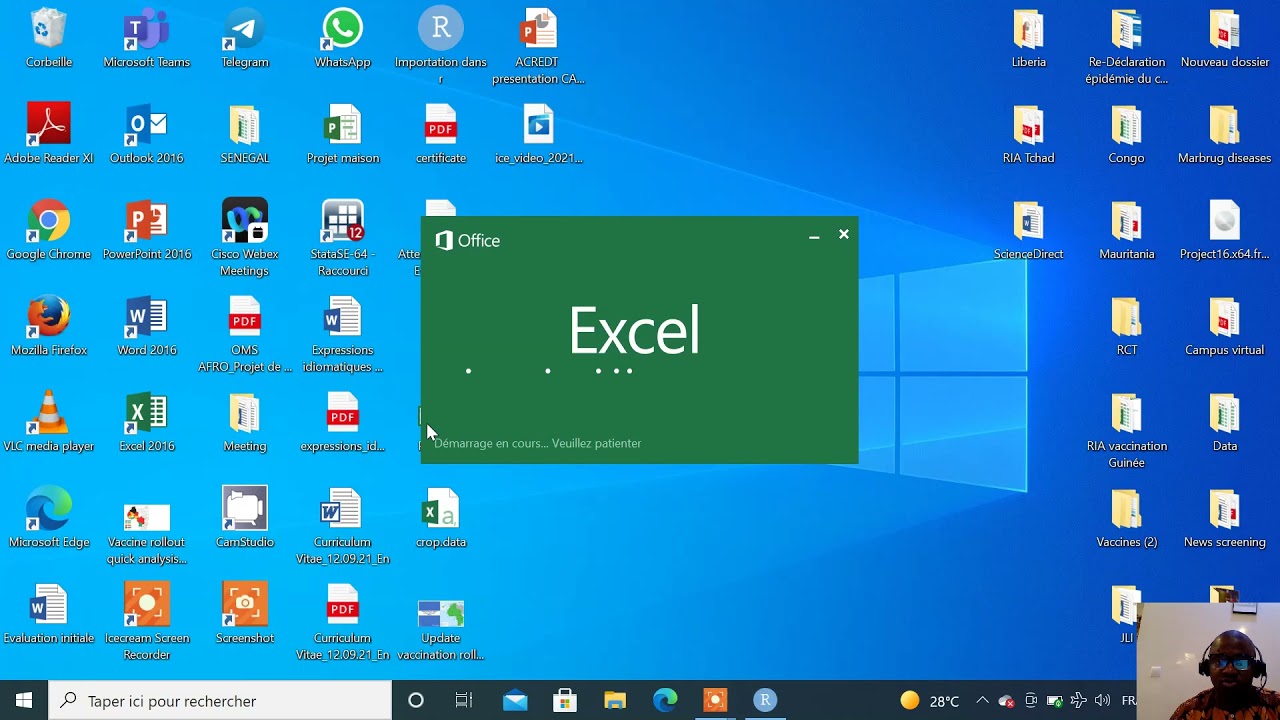Select the StataSE-64 Raccourci shortcut
1280x720 pixels.
click(x=343, y=238)
